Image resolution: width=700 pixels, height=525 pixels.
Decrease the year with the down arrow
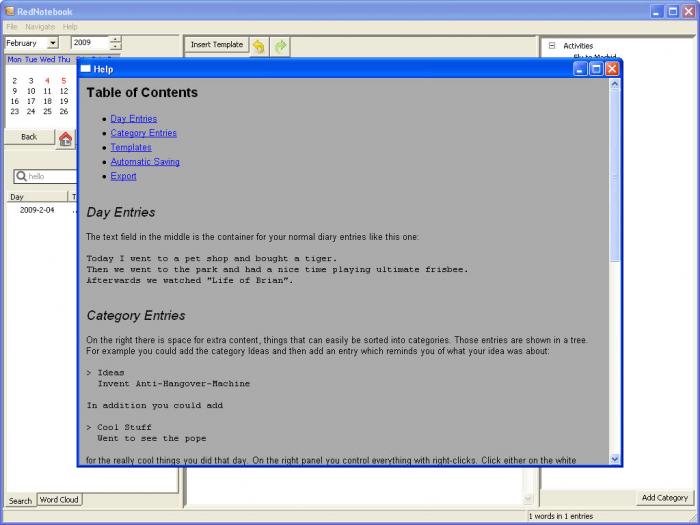point(116,46)
